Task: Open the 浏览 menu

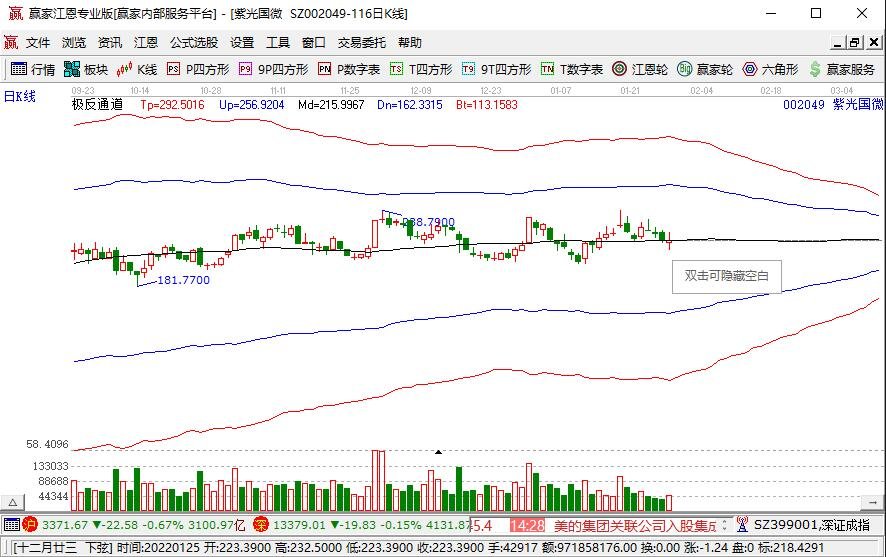Action: [74, 42]
